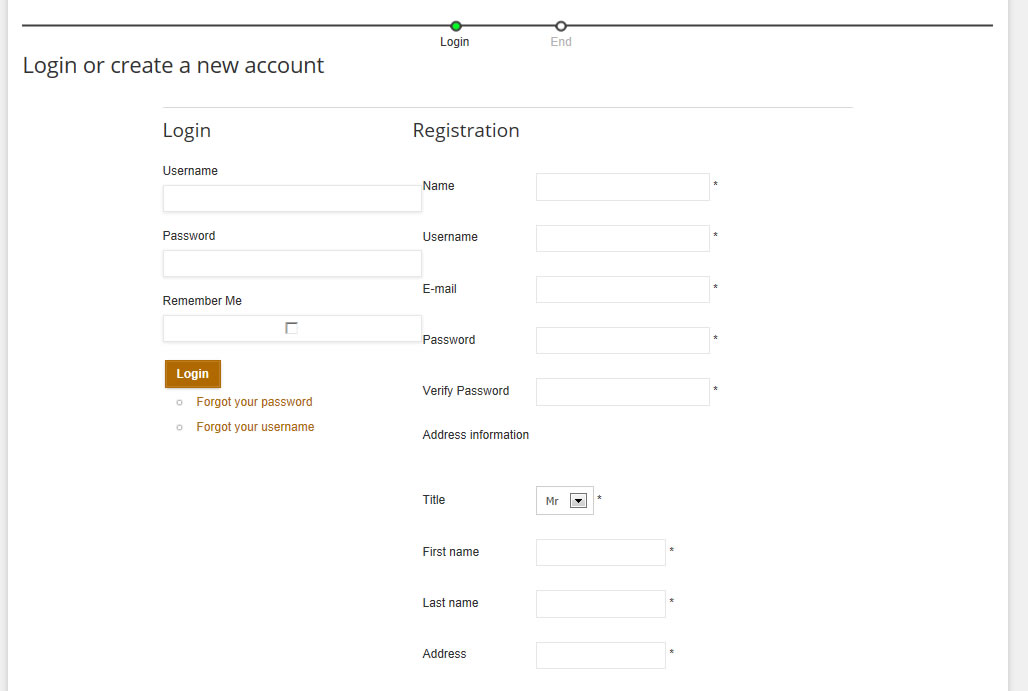Click the Address input field

[600, 655]
